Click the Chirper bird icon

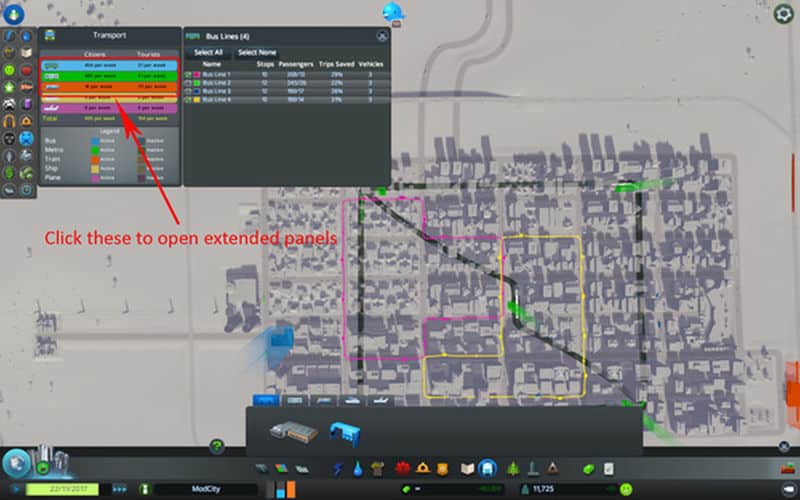click(391, 12)
